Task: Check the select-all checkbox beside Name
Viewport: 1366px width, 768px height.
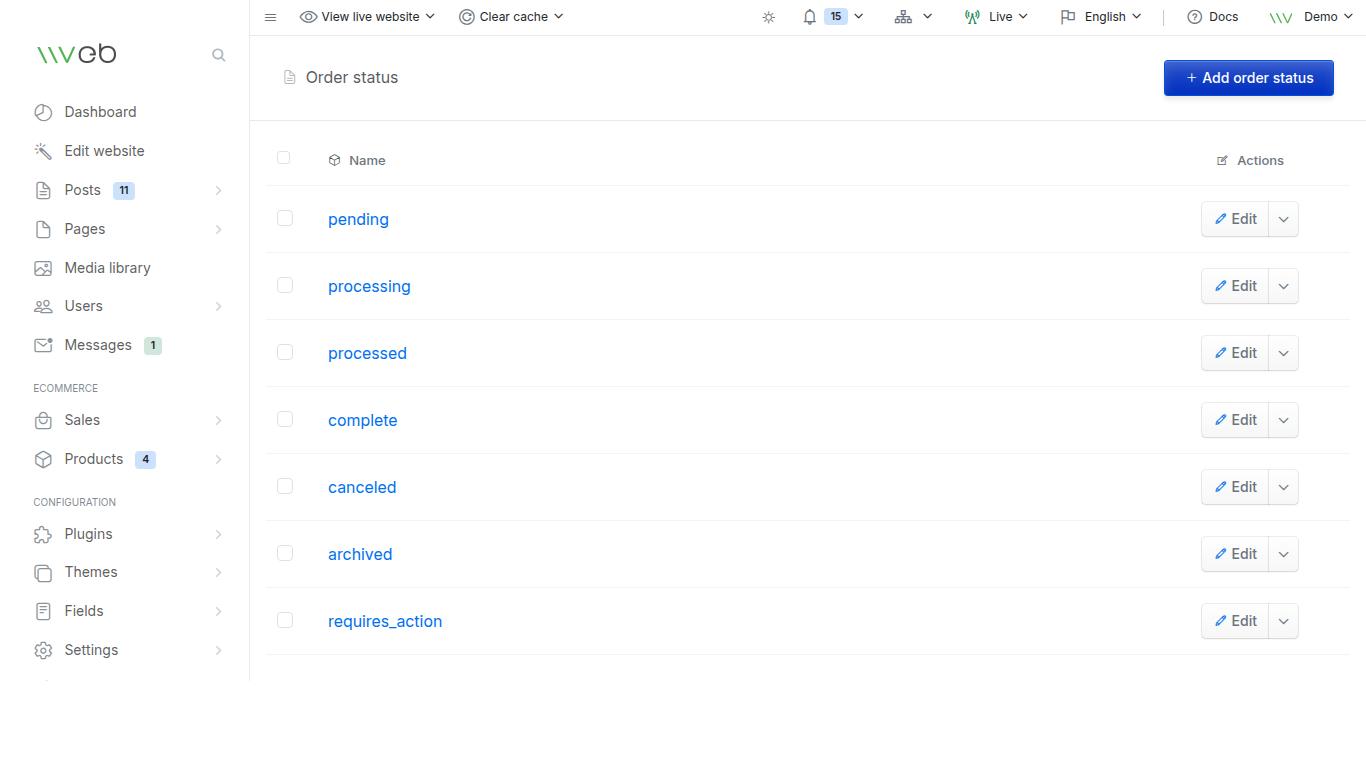Action: pos(284,158)
